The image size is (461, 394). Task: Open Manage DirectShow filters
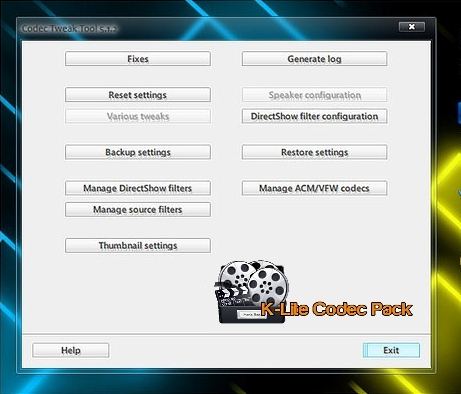(x=138, y=188)
